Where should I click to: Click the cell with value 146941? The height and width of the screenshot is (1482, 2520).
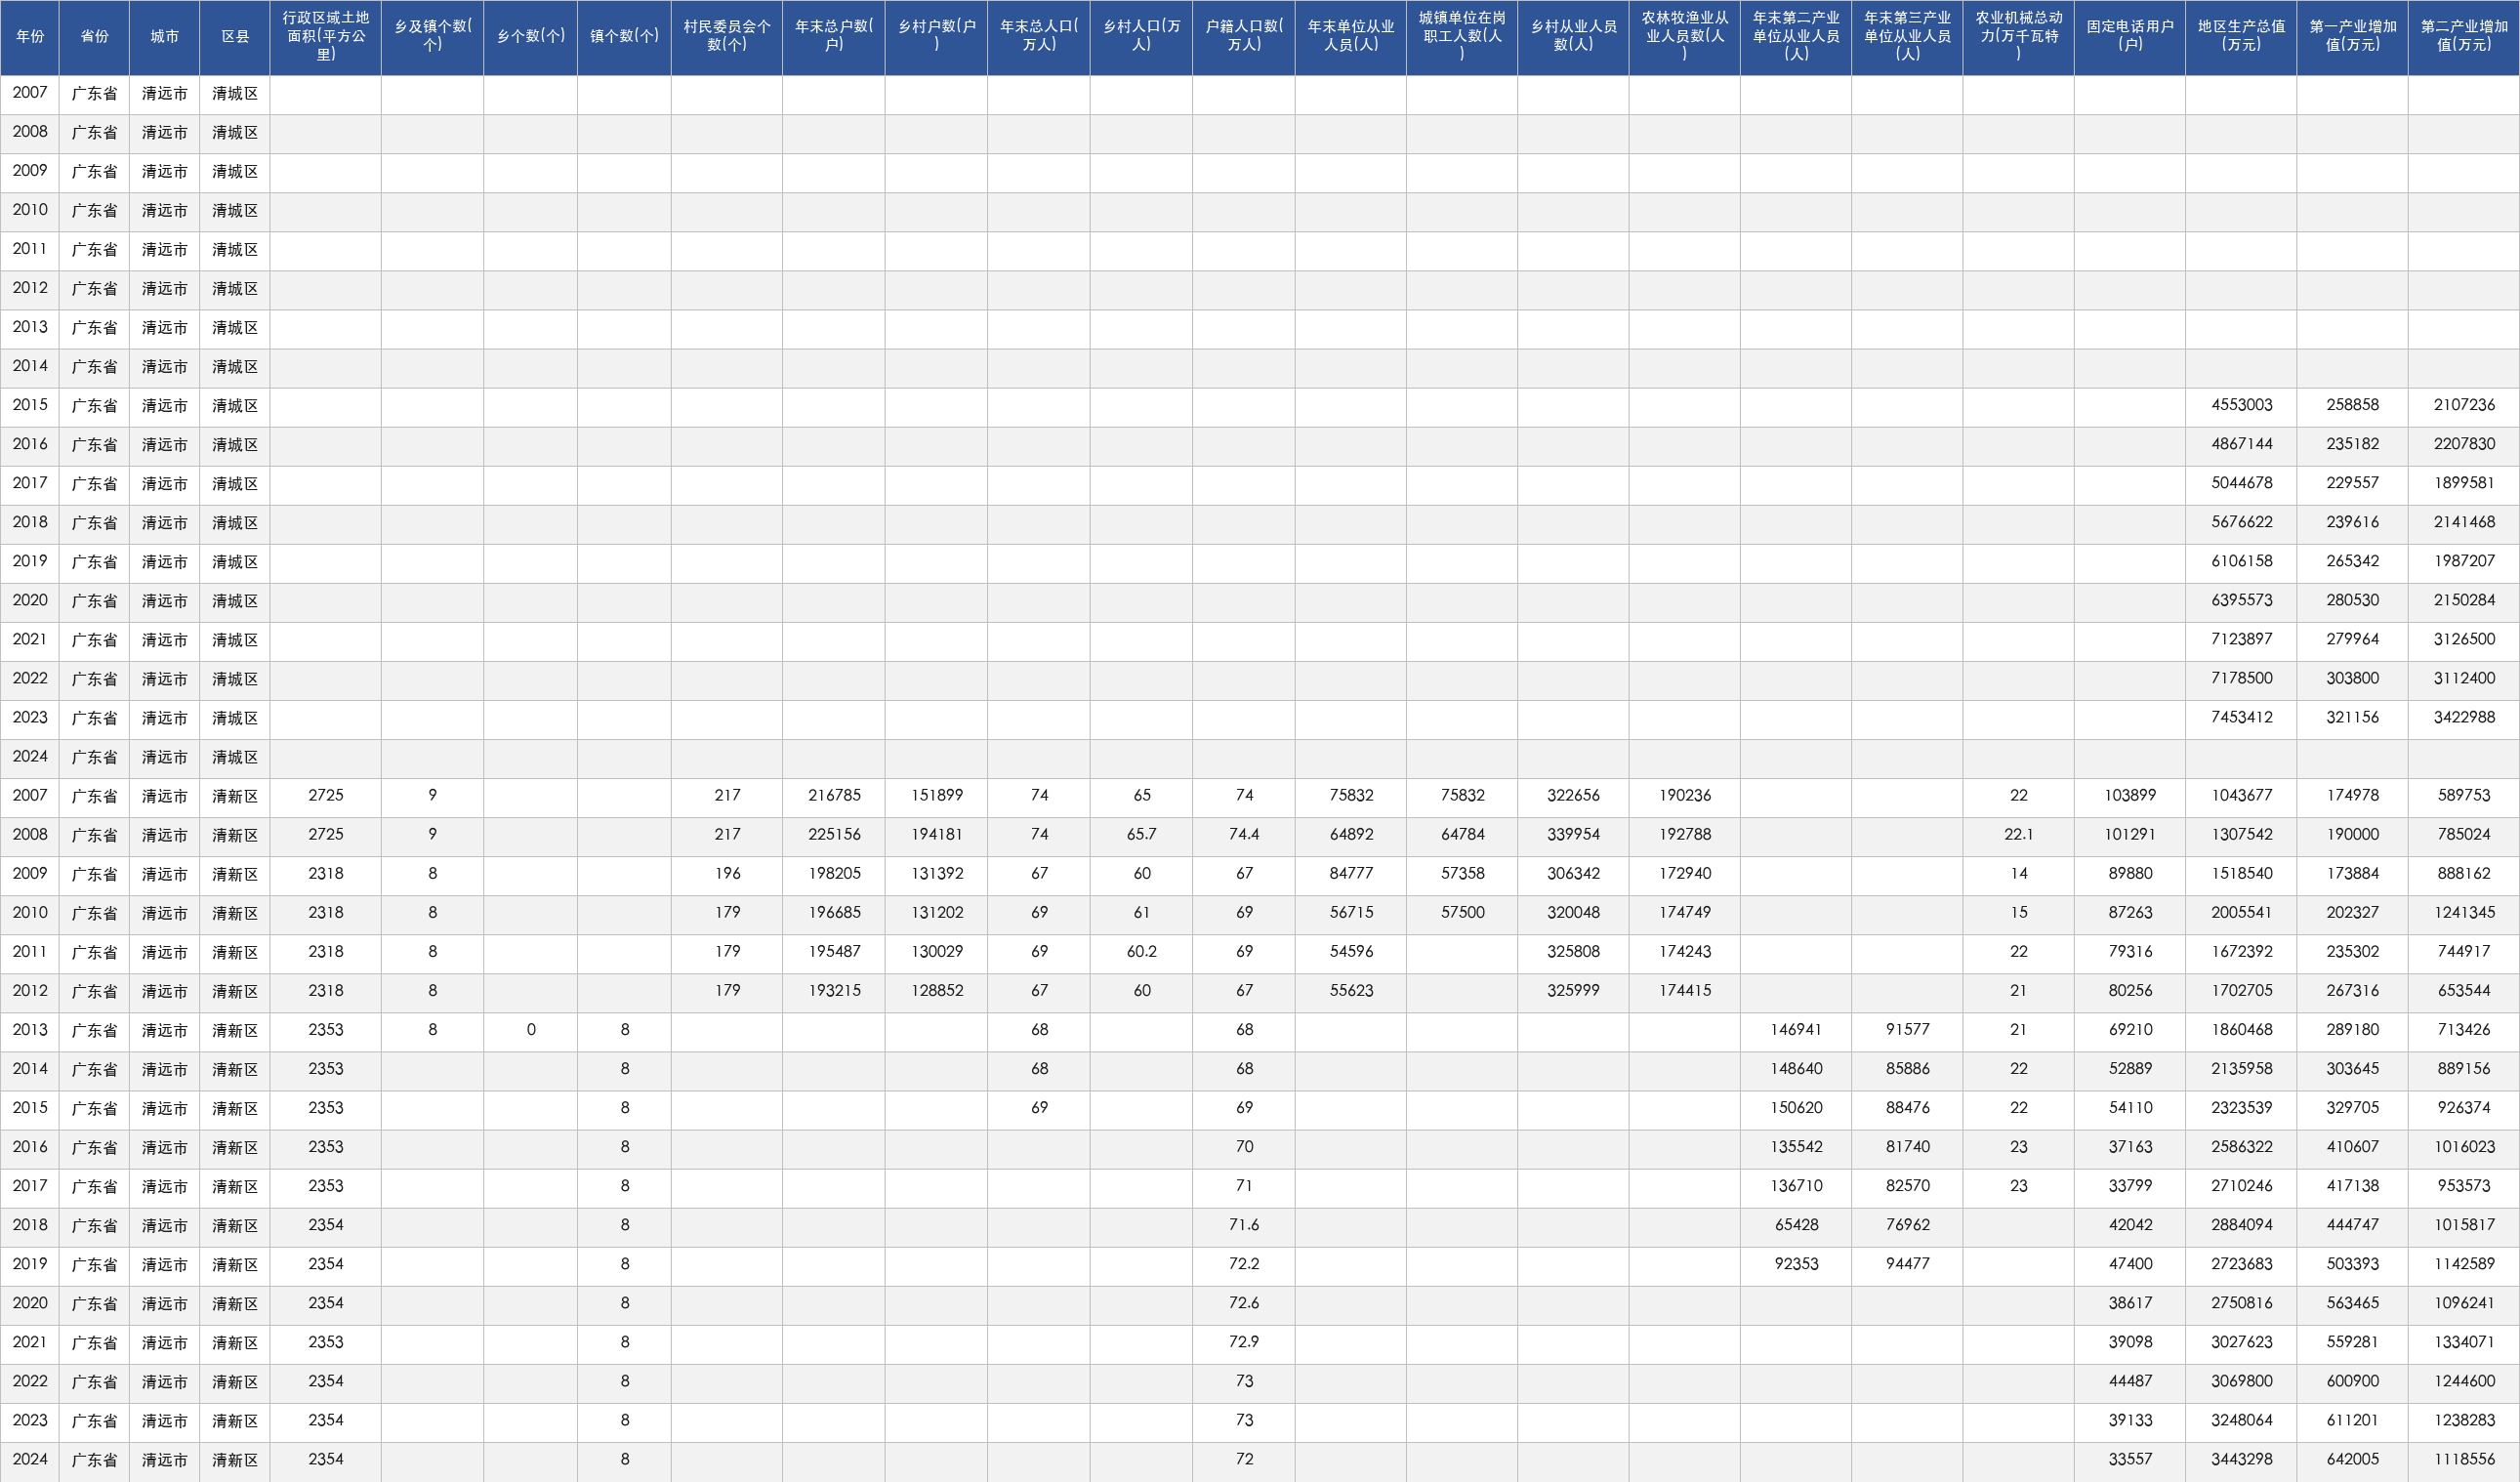(1796, 1030)
